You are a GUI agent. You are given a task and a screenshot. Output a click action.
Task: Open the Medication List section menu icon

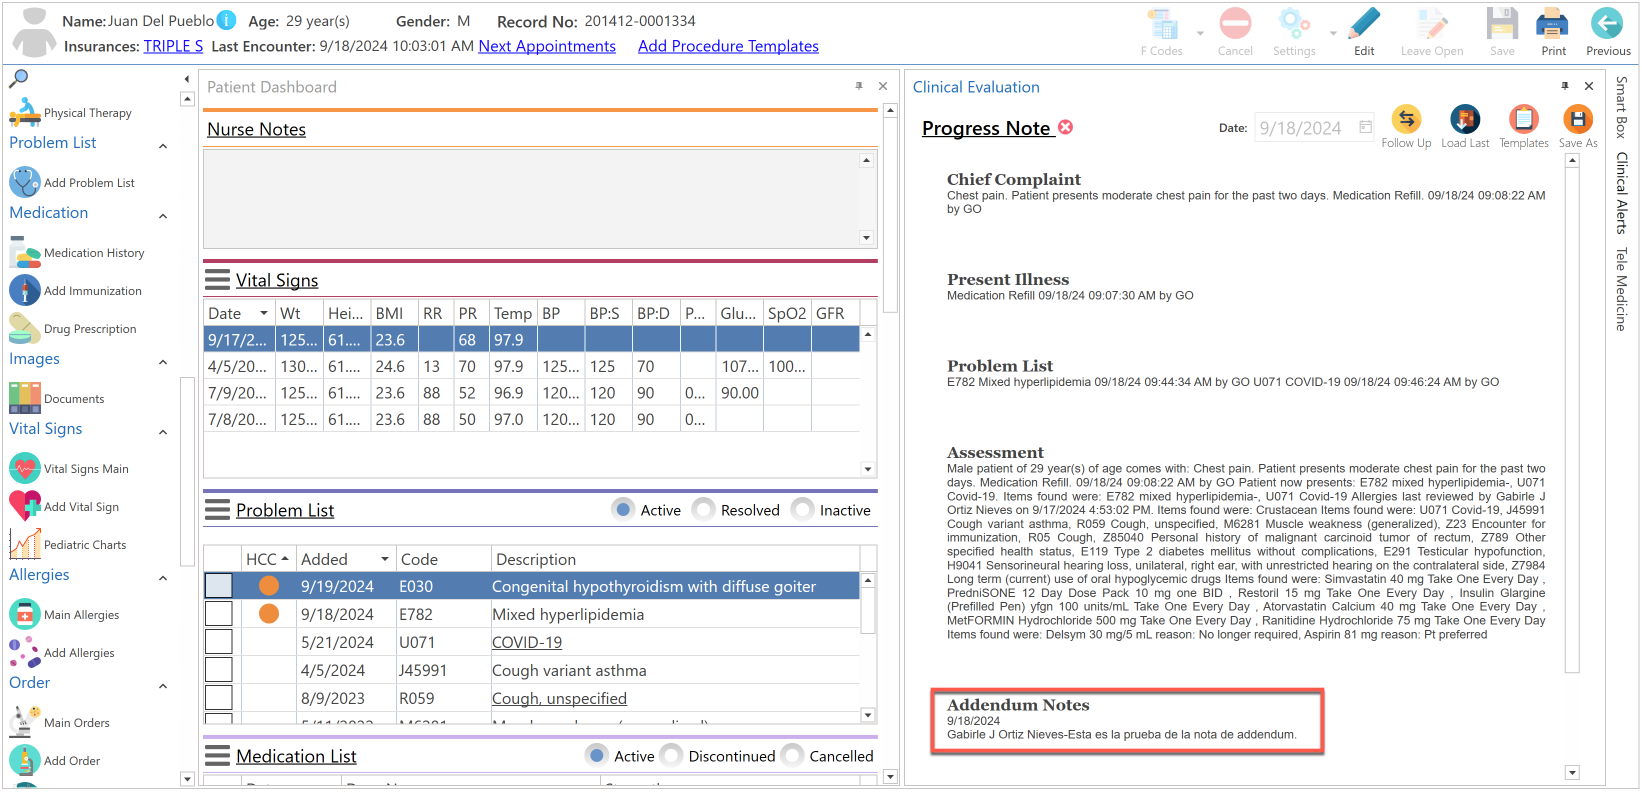coord(217,755)
